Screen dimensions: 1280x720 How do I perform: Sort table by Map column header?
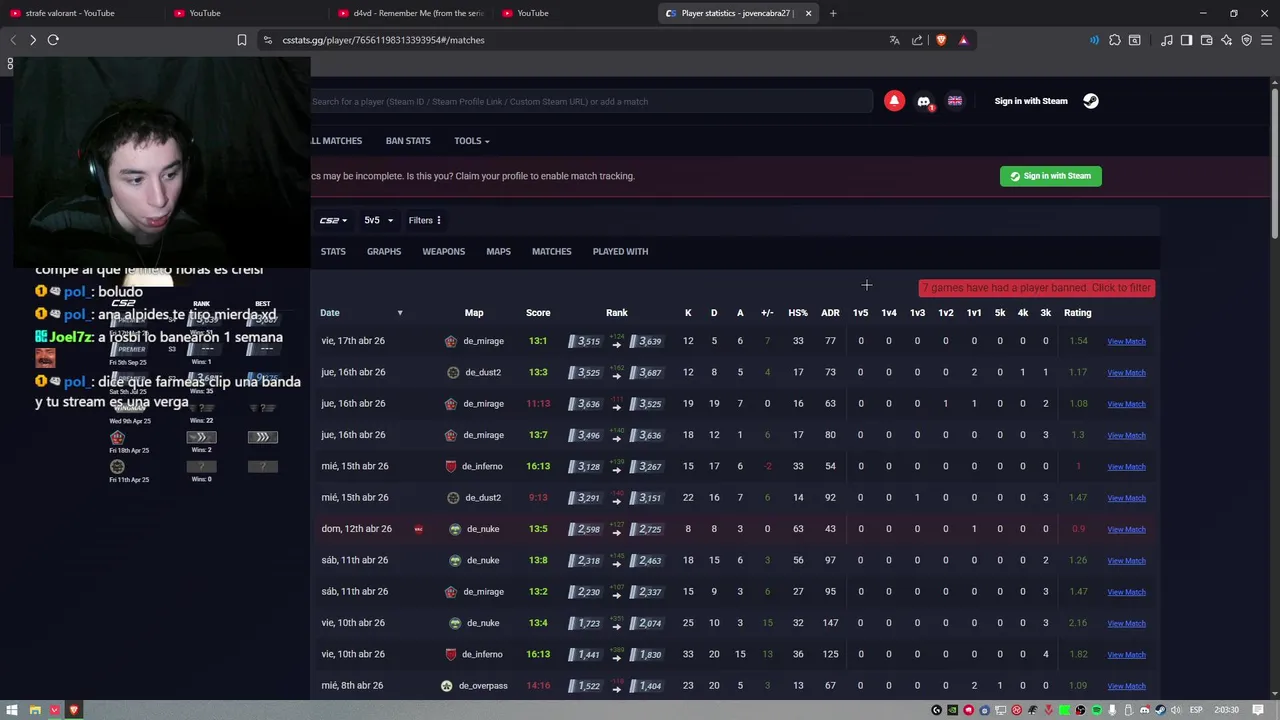(474, 313)
